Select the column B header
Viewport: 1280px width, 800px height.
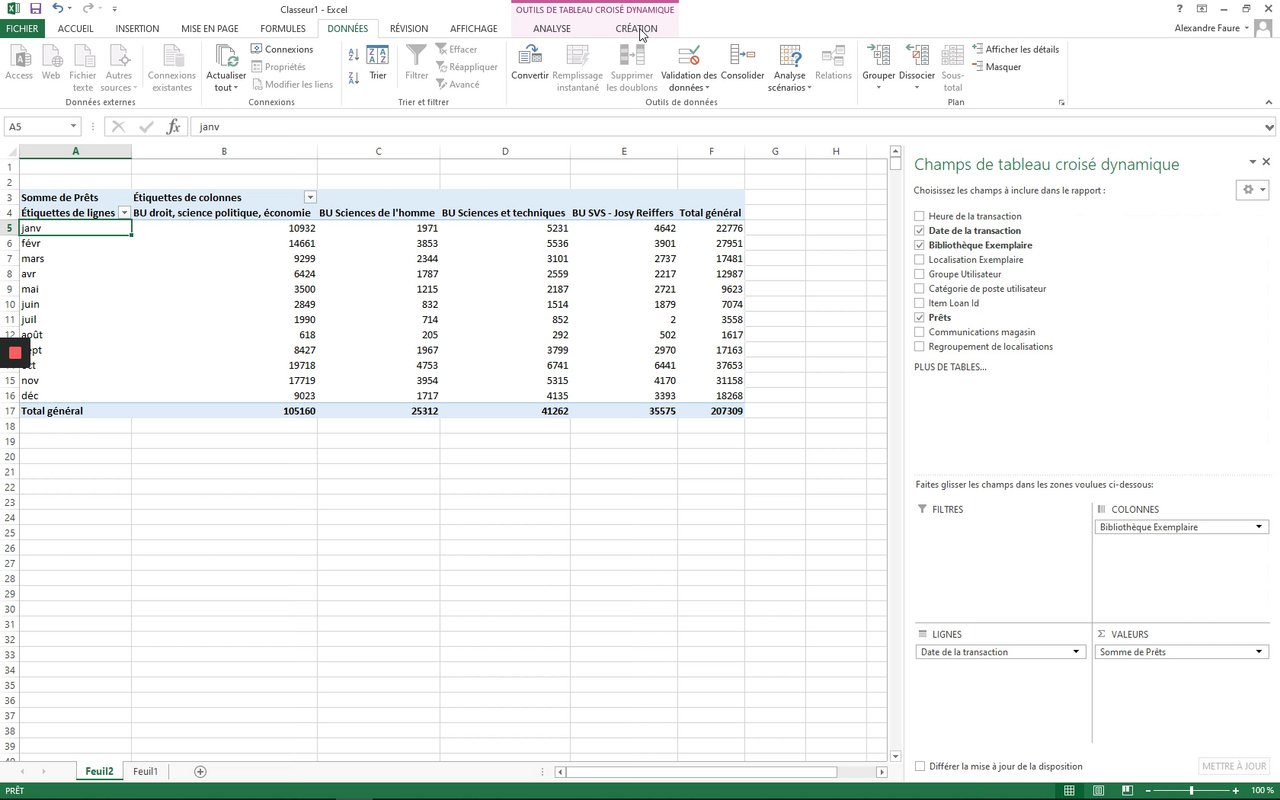click(224, 151)
